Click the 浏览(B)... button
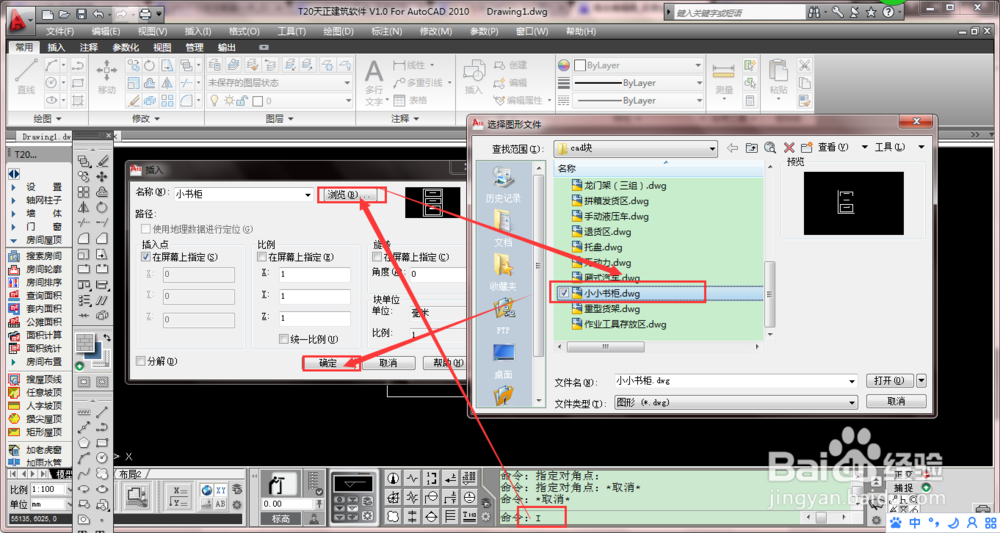The height and width of the screenshot is (533, 1000). coord(351,194)
